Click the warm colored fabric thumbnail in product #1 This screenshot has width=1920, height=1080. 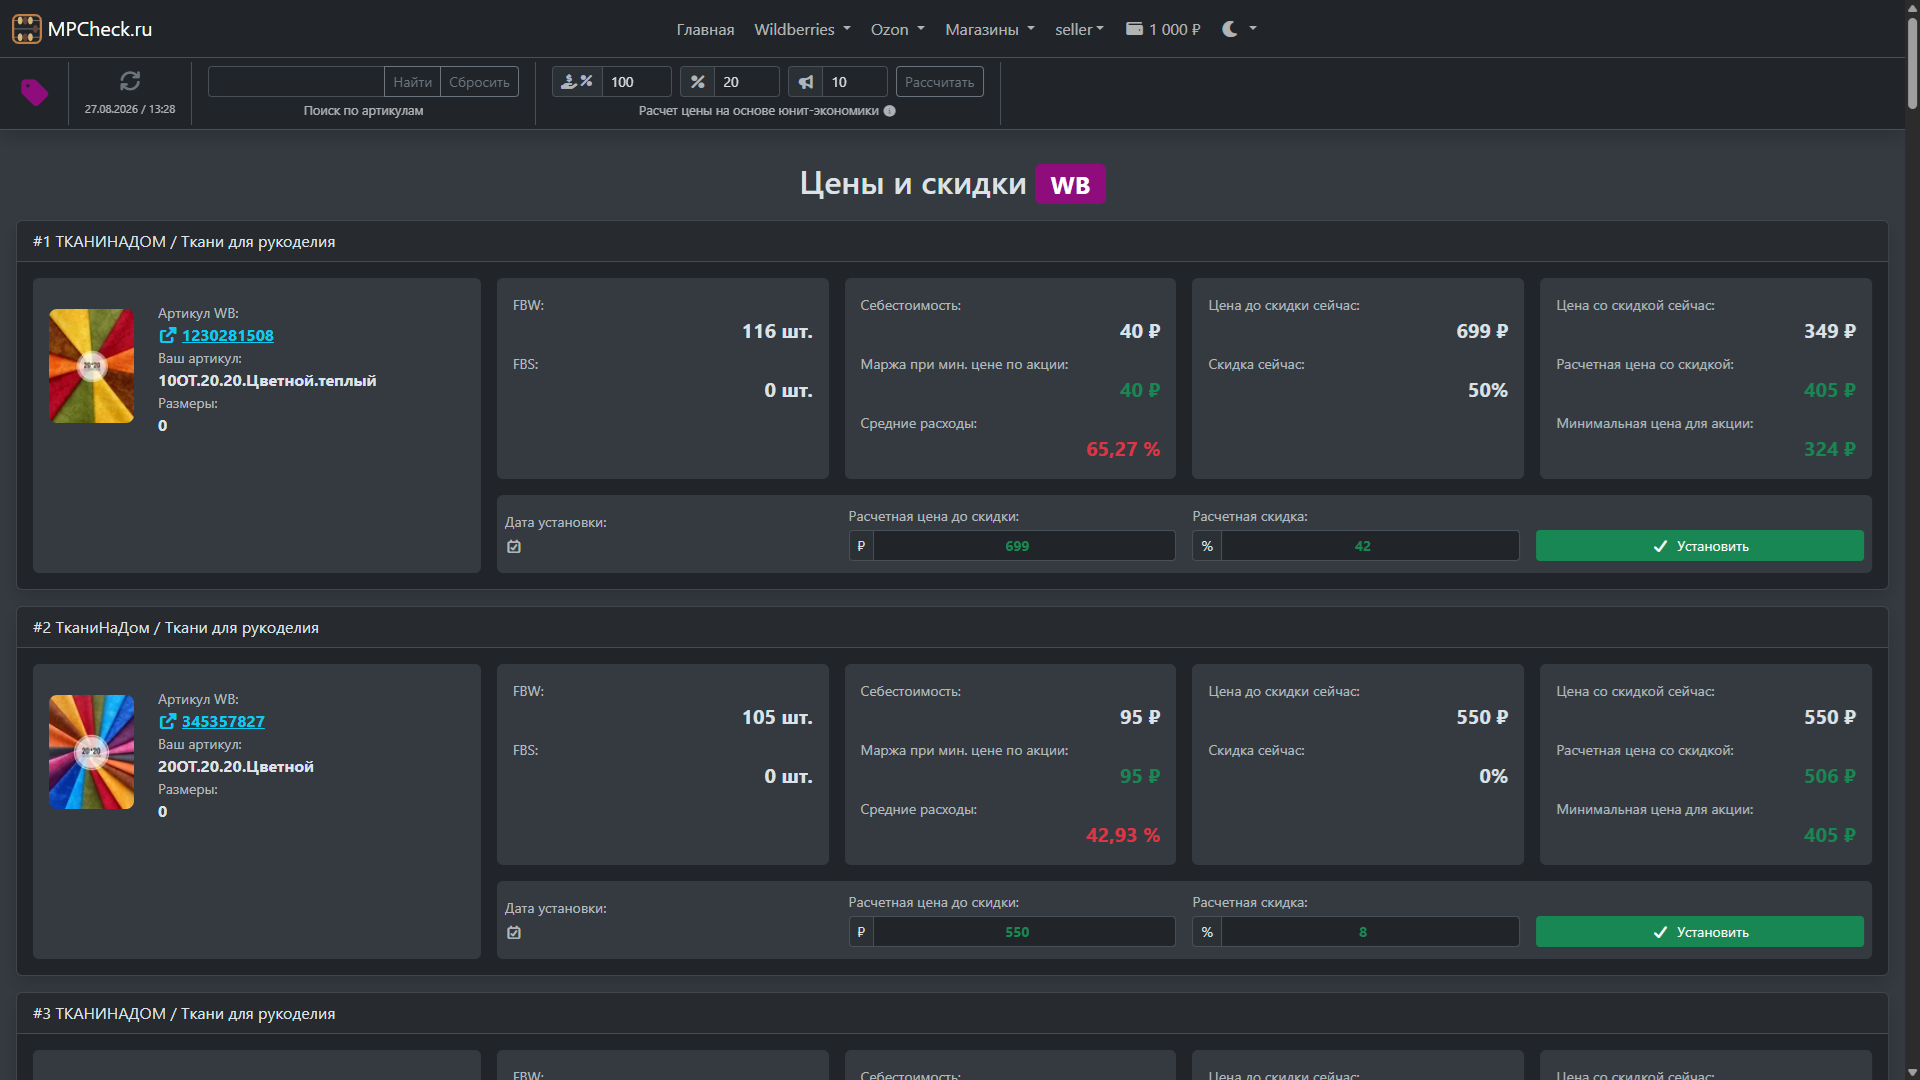point(91,366)
